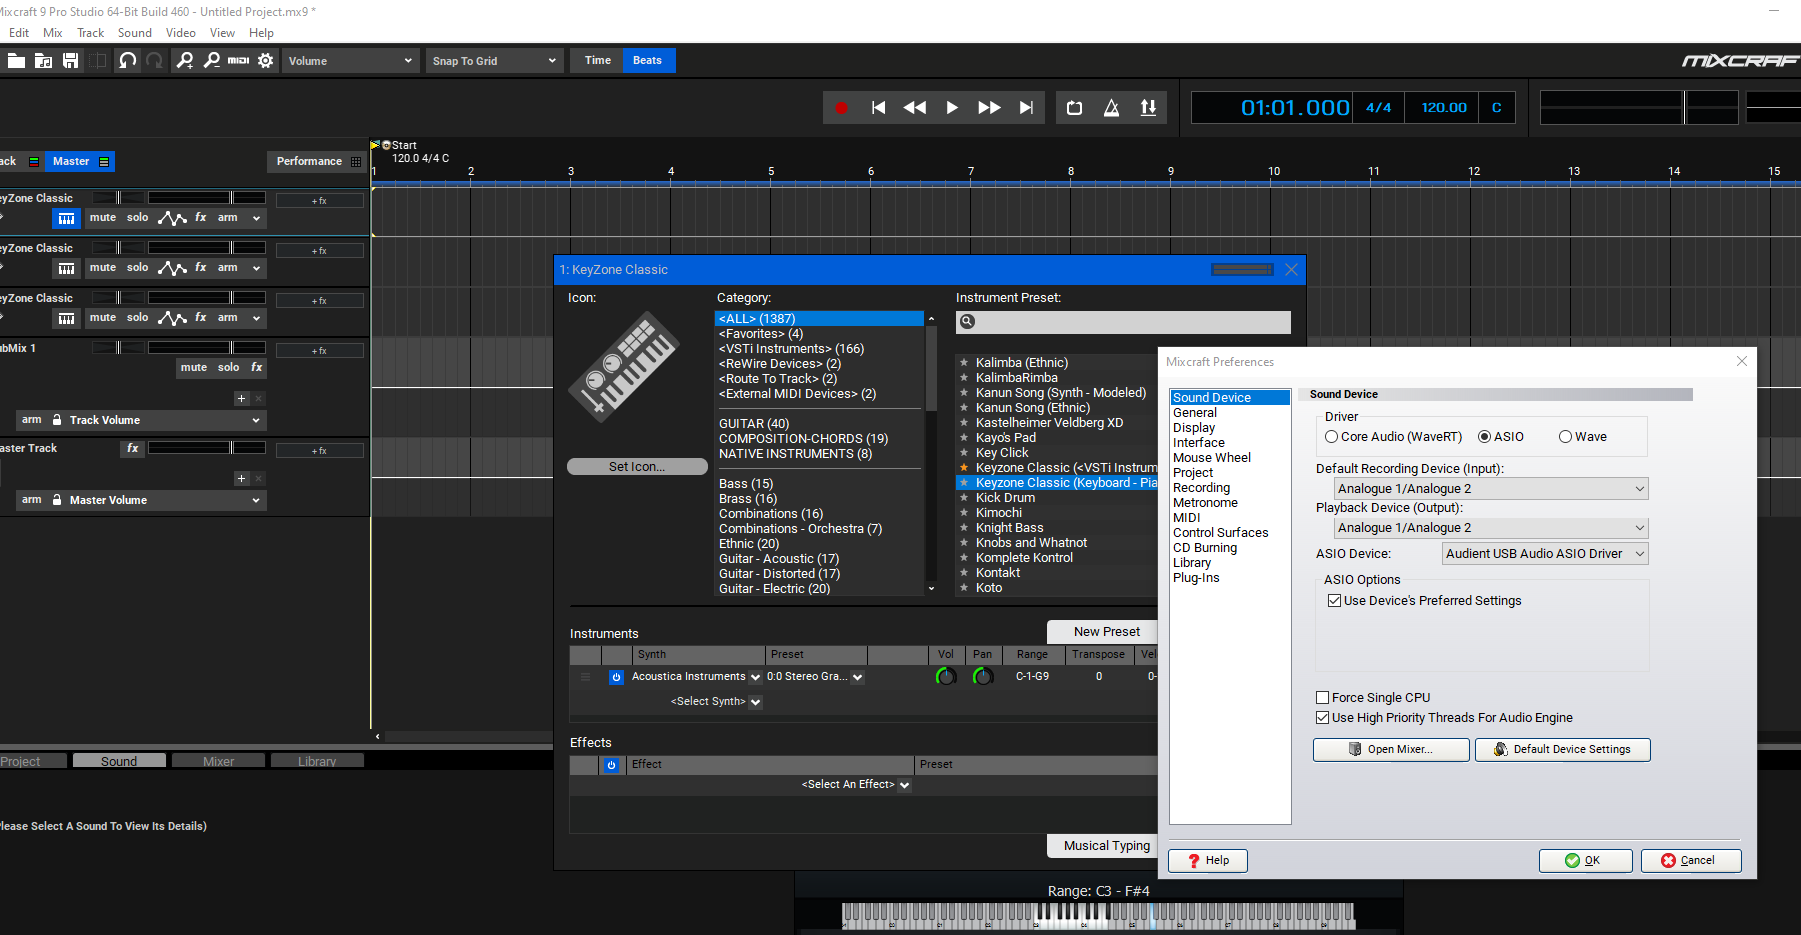The image size is (1801, 935).
Task: Switch to the Library tab
Action: pos(317,761)
